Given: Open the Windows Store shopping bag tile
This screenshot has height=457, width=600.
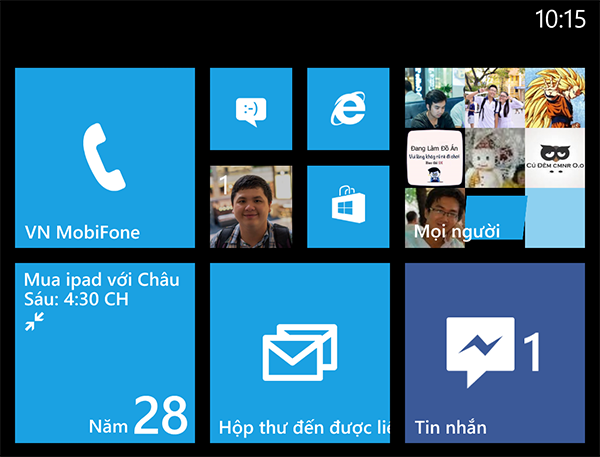Looking at the screenshot, I should point(347,207).
